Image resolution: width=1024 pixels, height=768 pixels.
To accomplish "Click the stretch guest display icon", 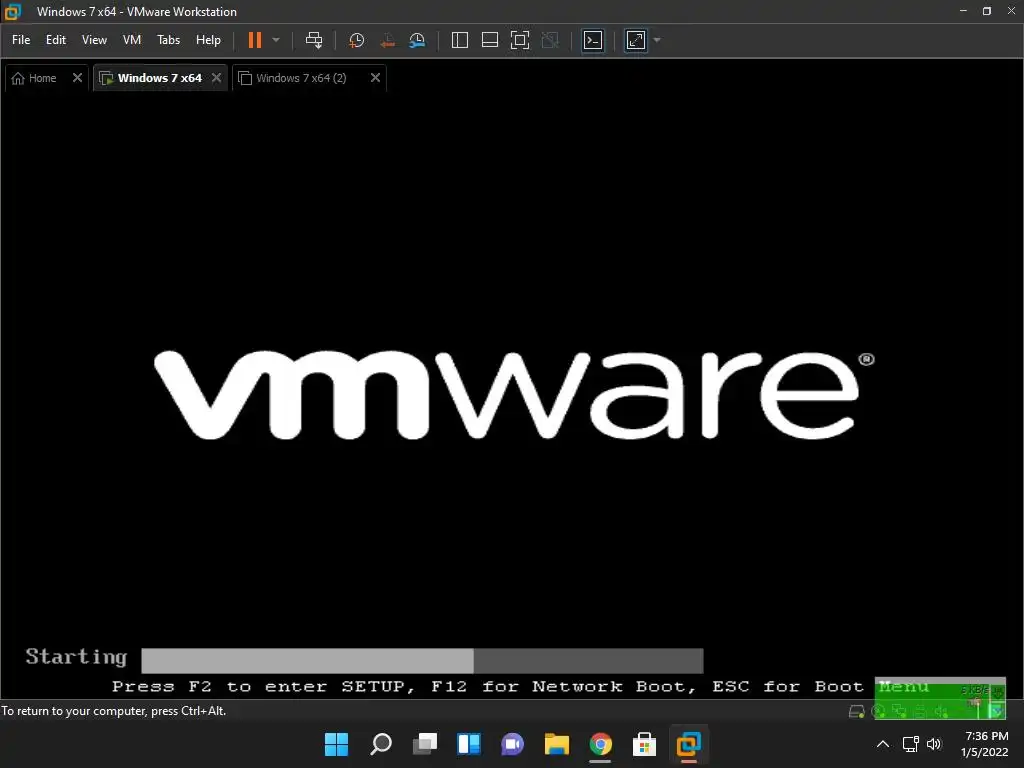I will click(636, 40).
